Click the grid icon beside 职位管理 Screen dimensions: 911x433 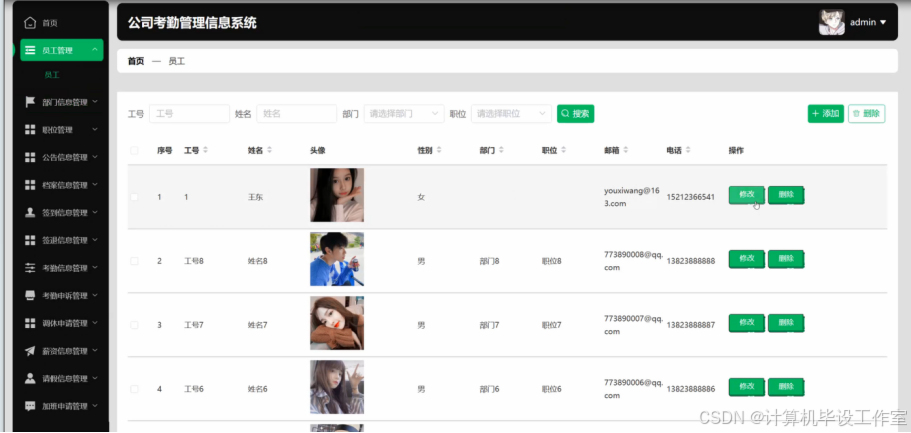coord(30,130)
